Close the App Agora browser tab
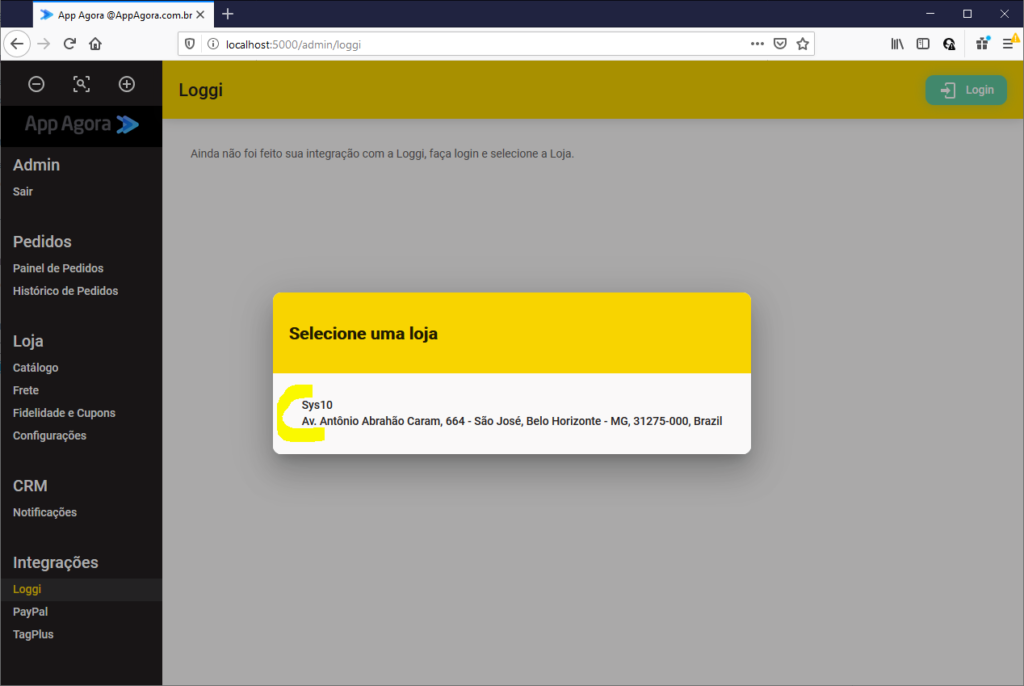Viewport: 1024px width, 686px height. pos(200,14)
